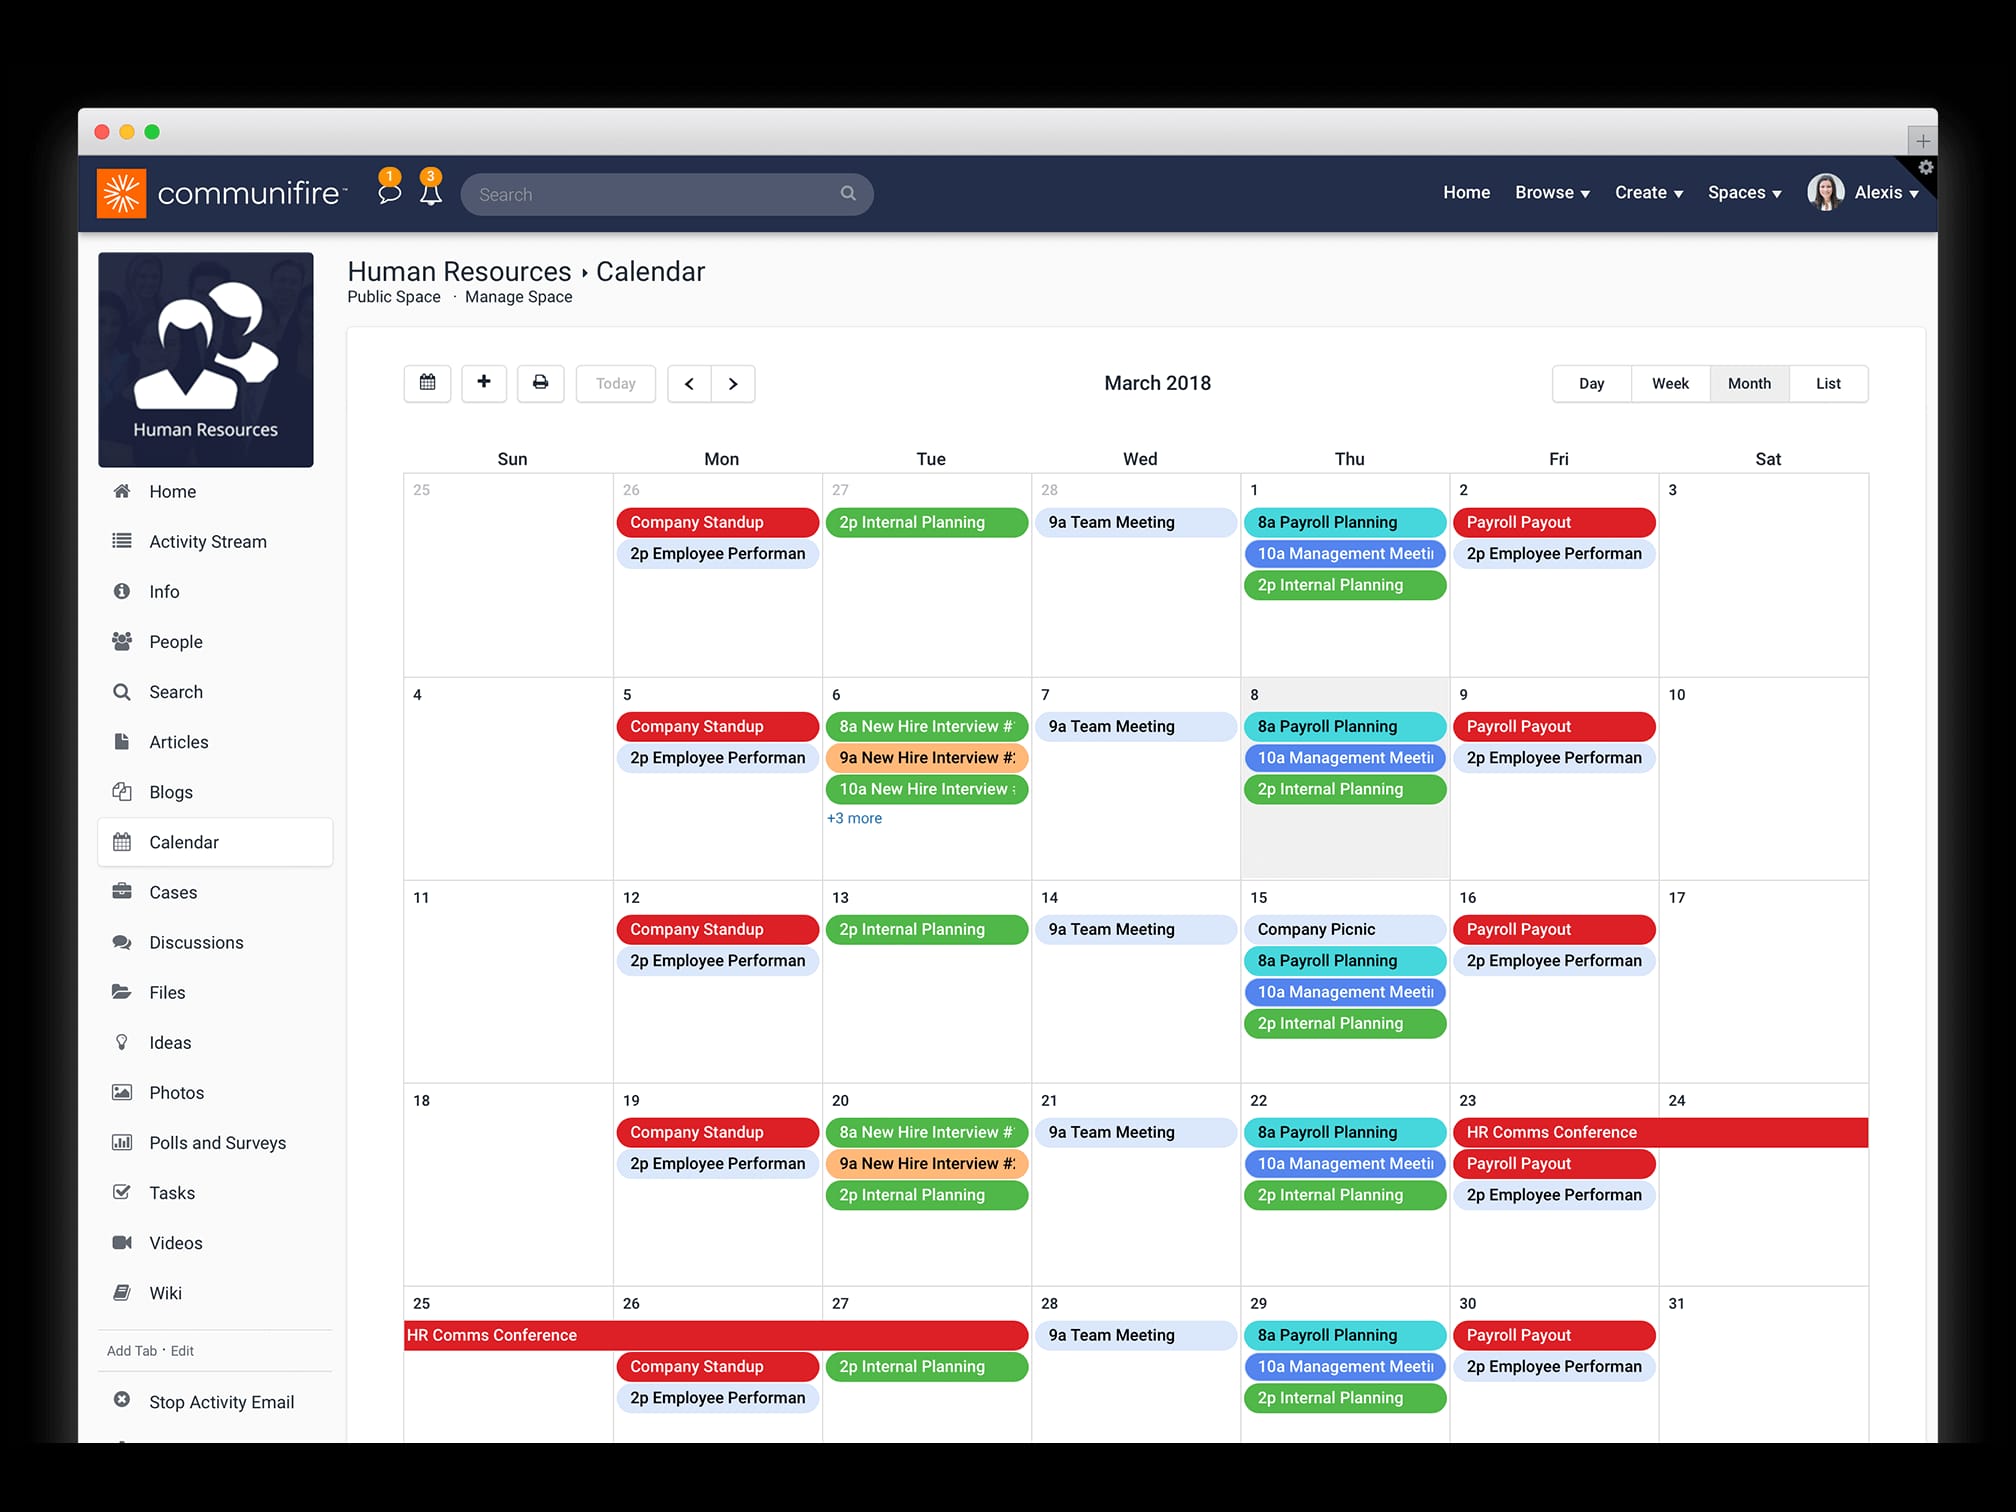Open HR Comms Conference event on March 23
2016x1512 pixels.
pyautogui.click(x=1660, y=1132)
